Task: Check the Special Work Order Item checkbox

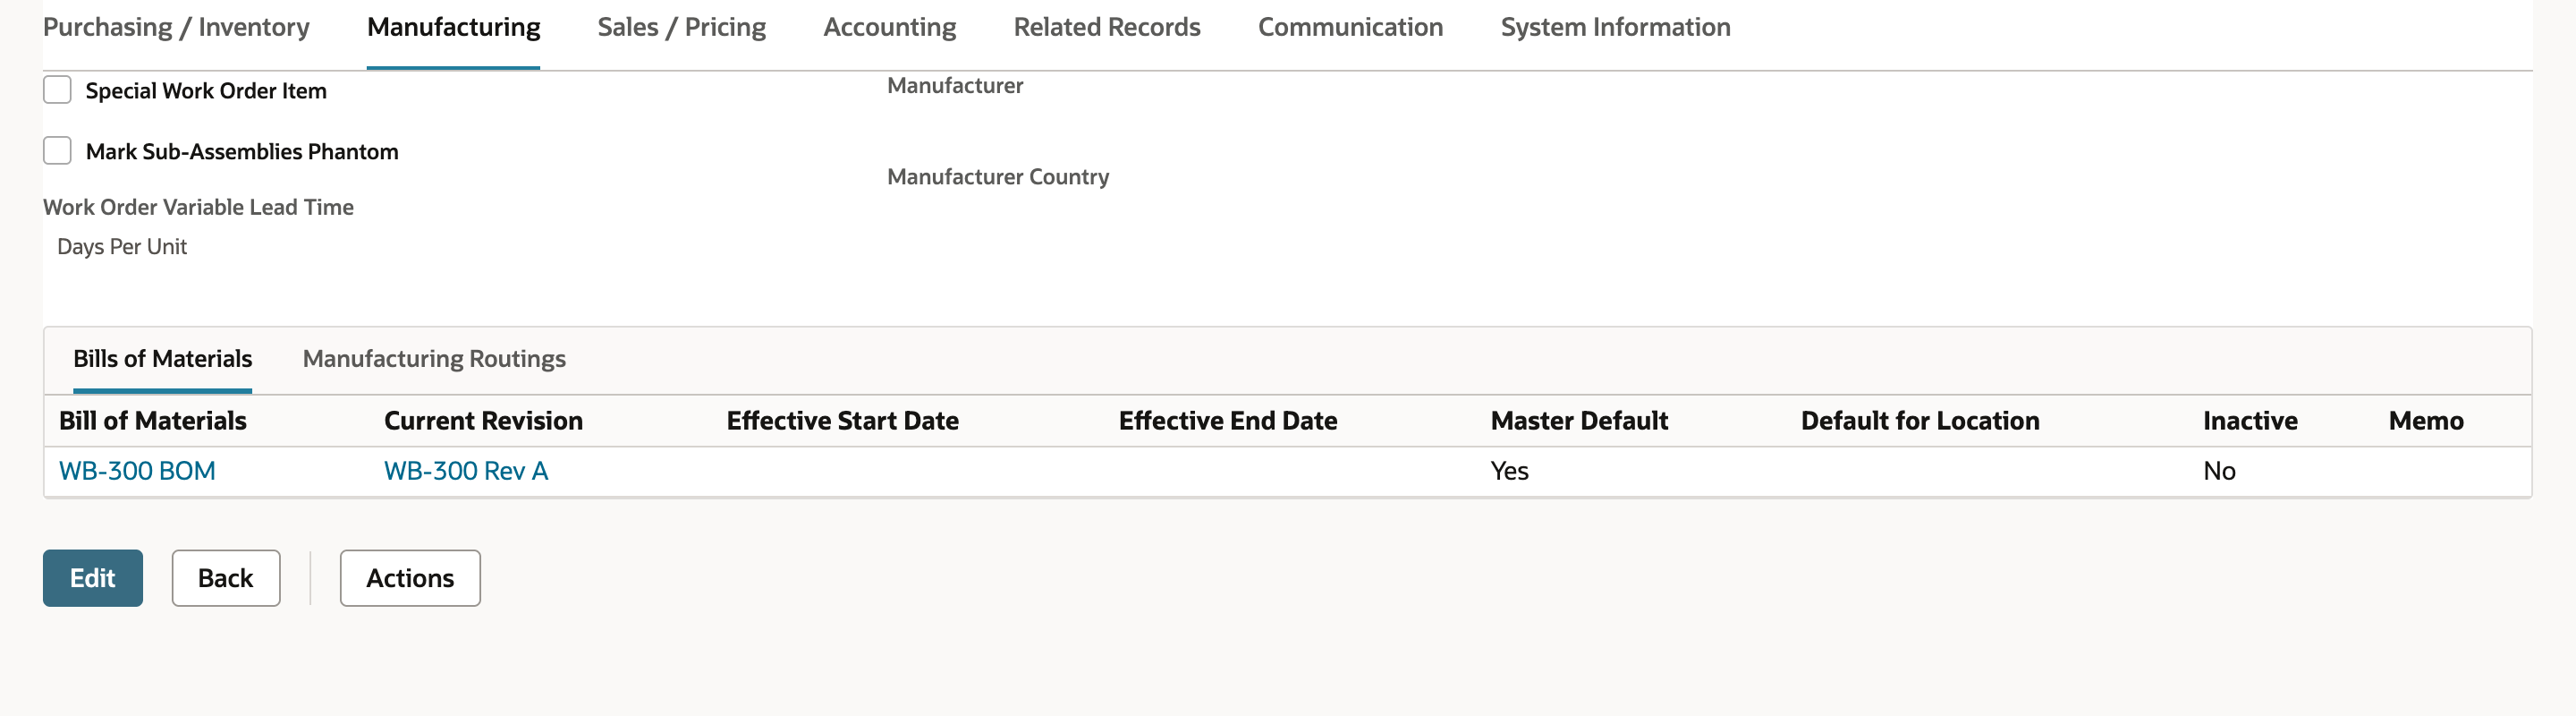Action: pyautogui.click(x=57, y=90)
